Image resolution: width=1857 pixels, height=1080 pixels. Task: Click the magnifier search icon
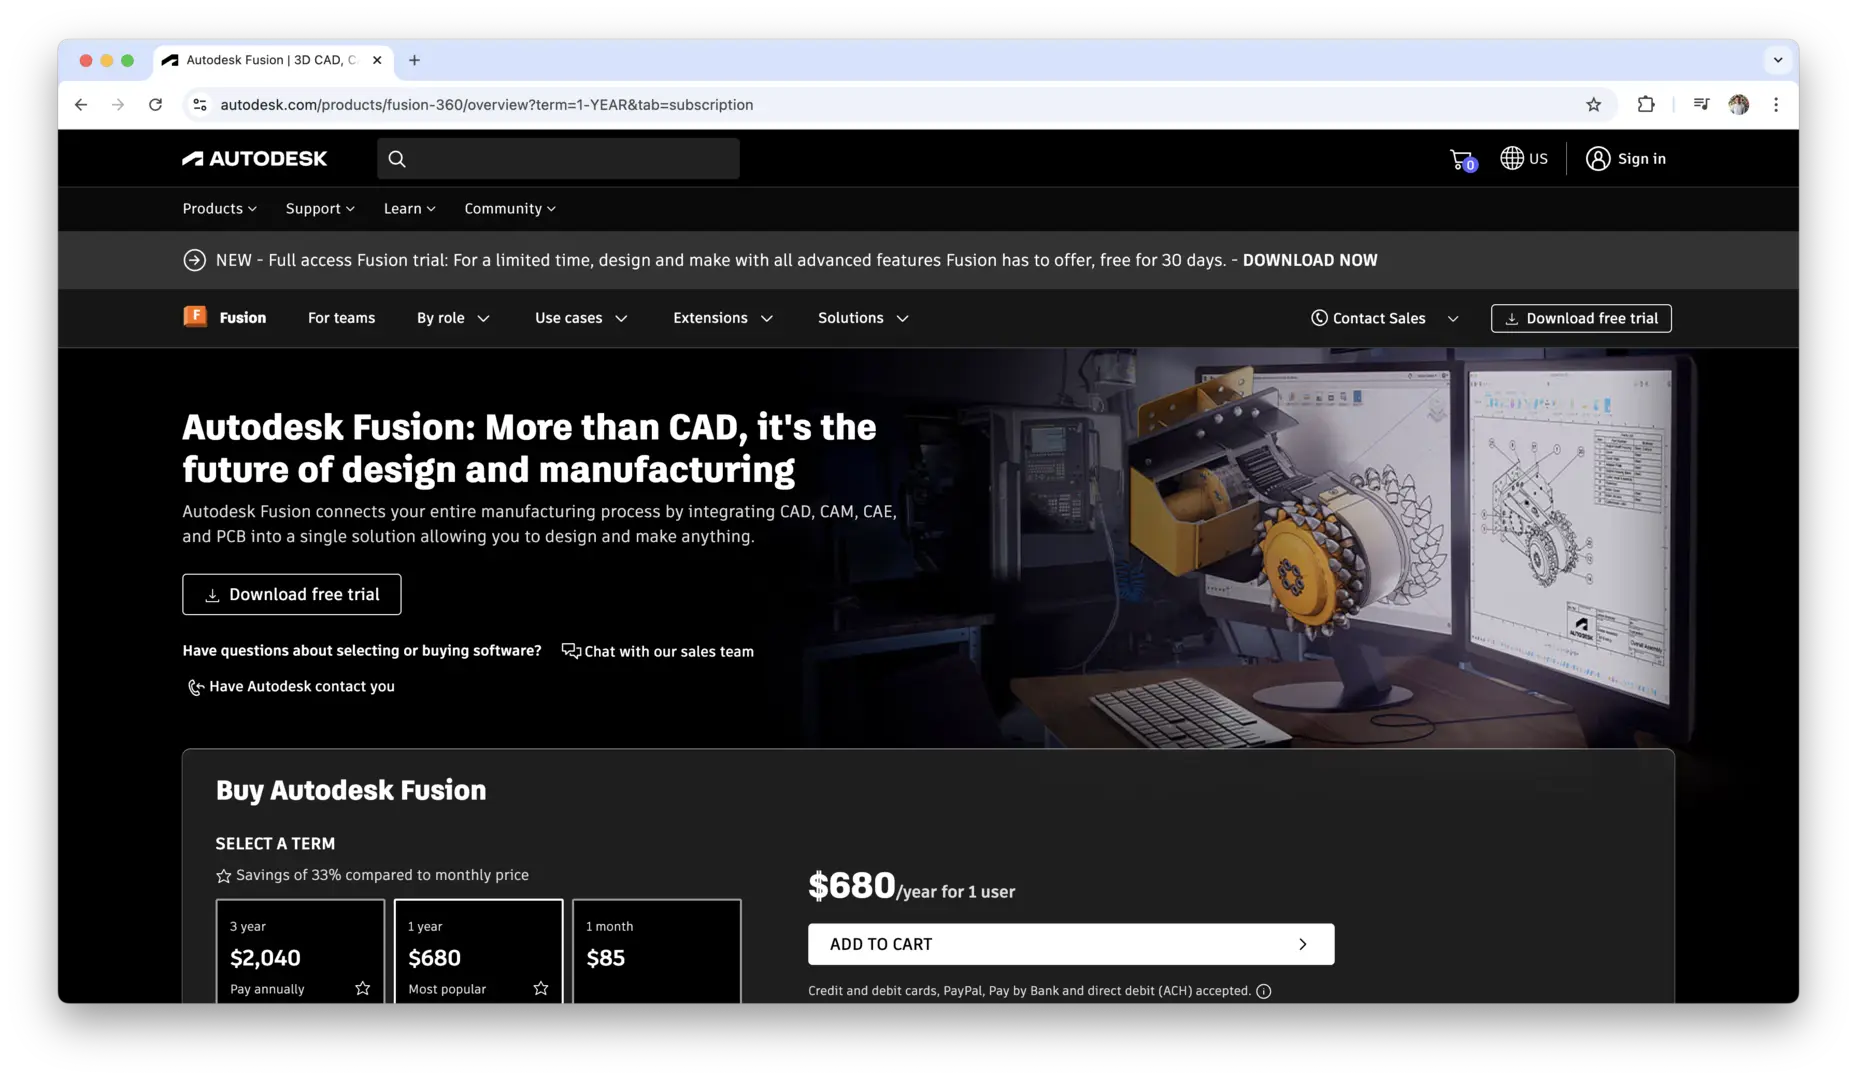(397, 158)
